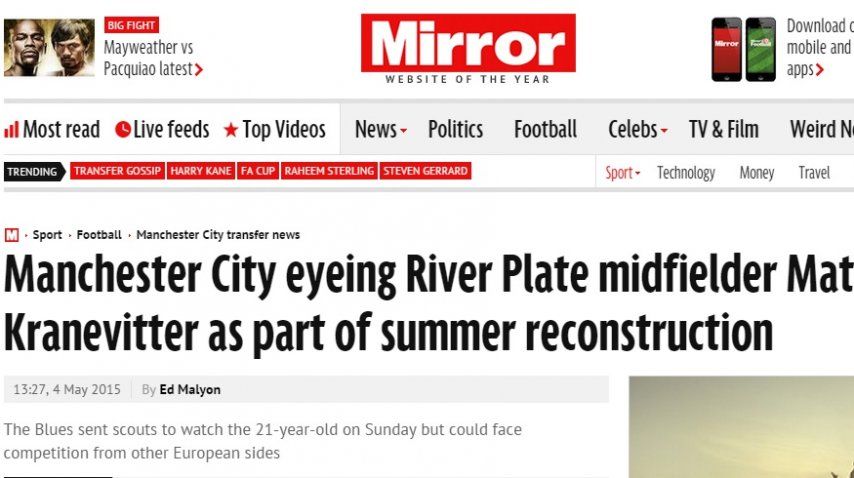Select the Transfer Gossip trending tag
Image resolution: width=854 pixels, height=478 pixels.
coord(117,171)
